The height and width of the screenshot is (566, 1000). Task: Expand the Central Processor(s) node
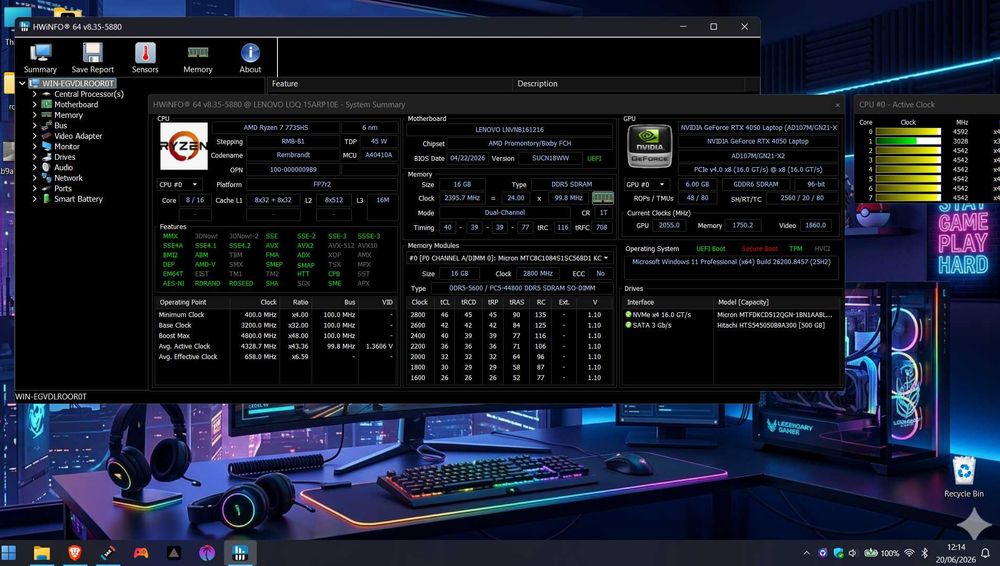[x=34, y=94]
